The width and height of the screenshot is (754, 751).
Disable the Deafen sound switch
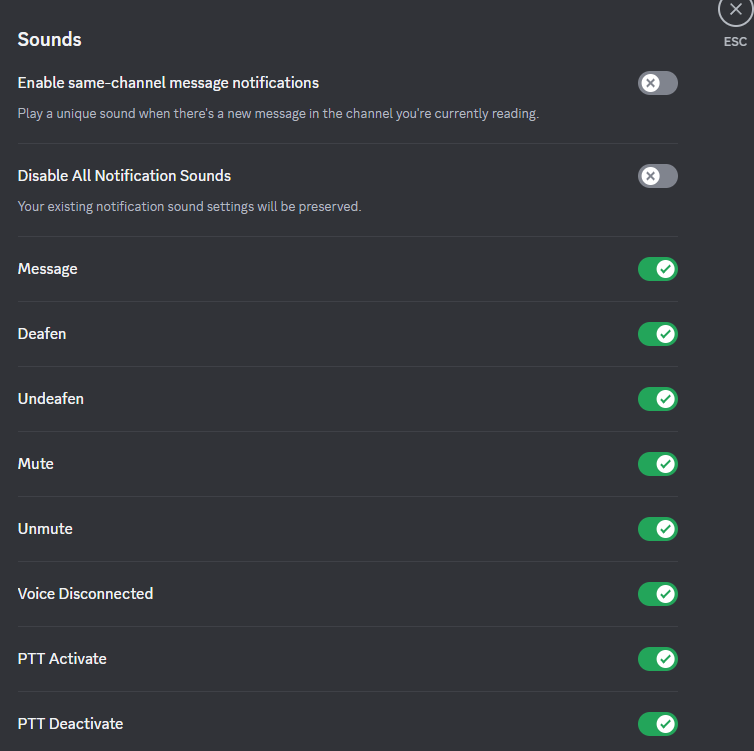pyautogui.click(x=658, y=334)
